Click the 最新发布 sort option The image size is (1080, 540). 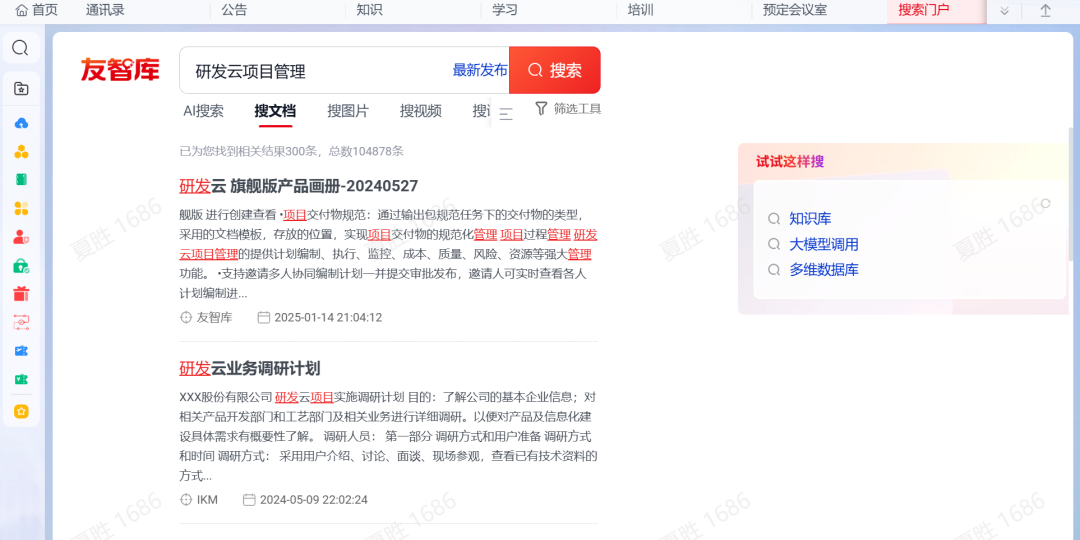pos(480,70)
